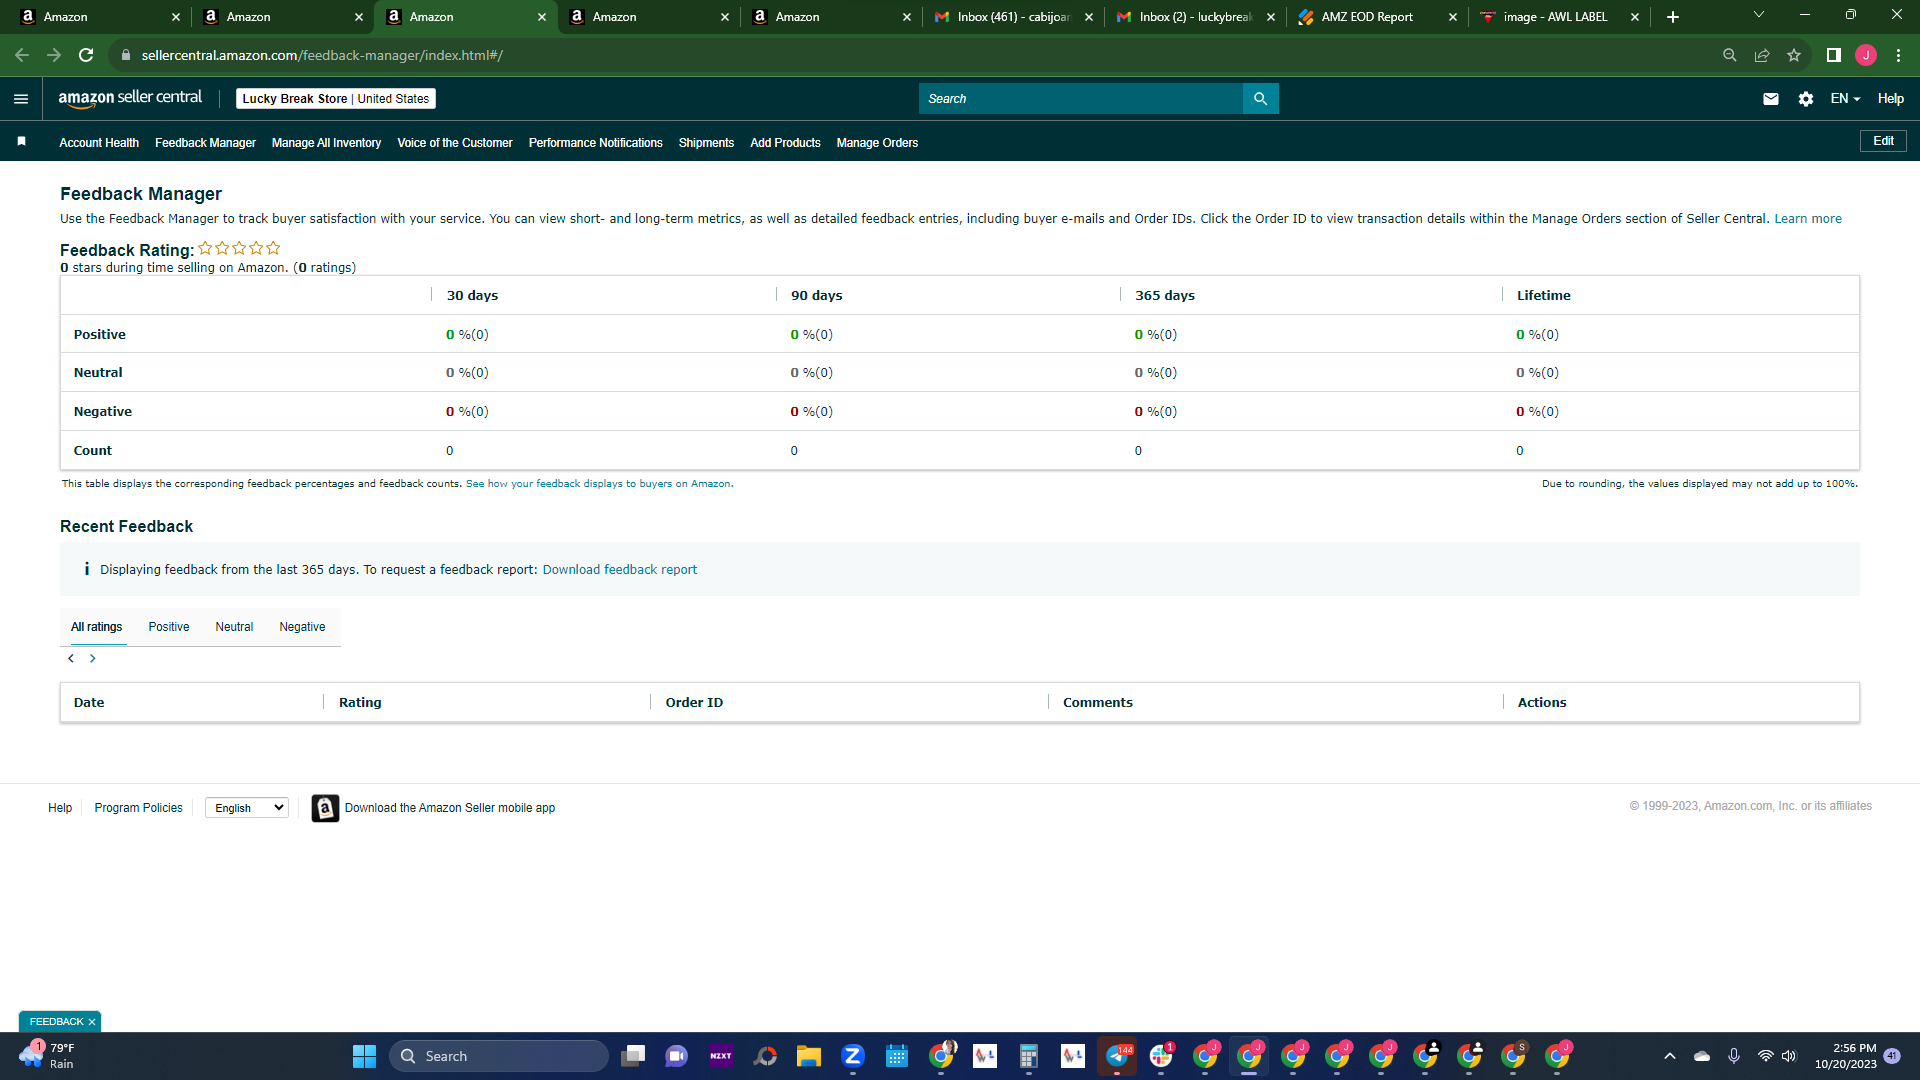Open the settings gear icon
The height and width of the screenshot is (1080, 1920).
click(x=1806, y=99)
